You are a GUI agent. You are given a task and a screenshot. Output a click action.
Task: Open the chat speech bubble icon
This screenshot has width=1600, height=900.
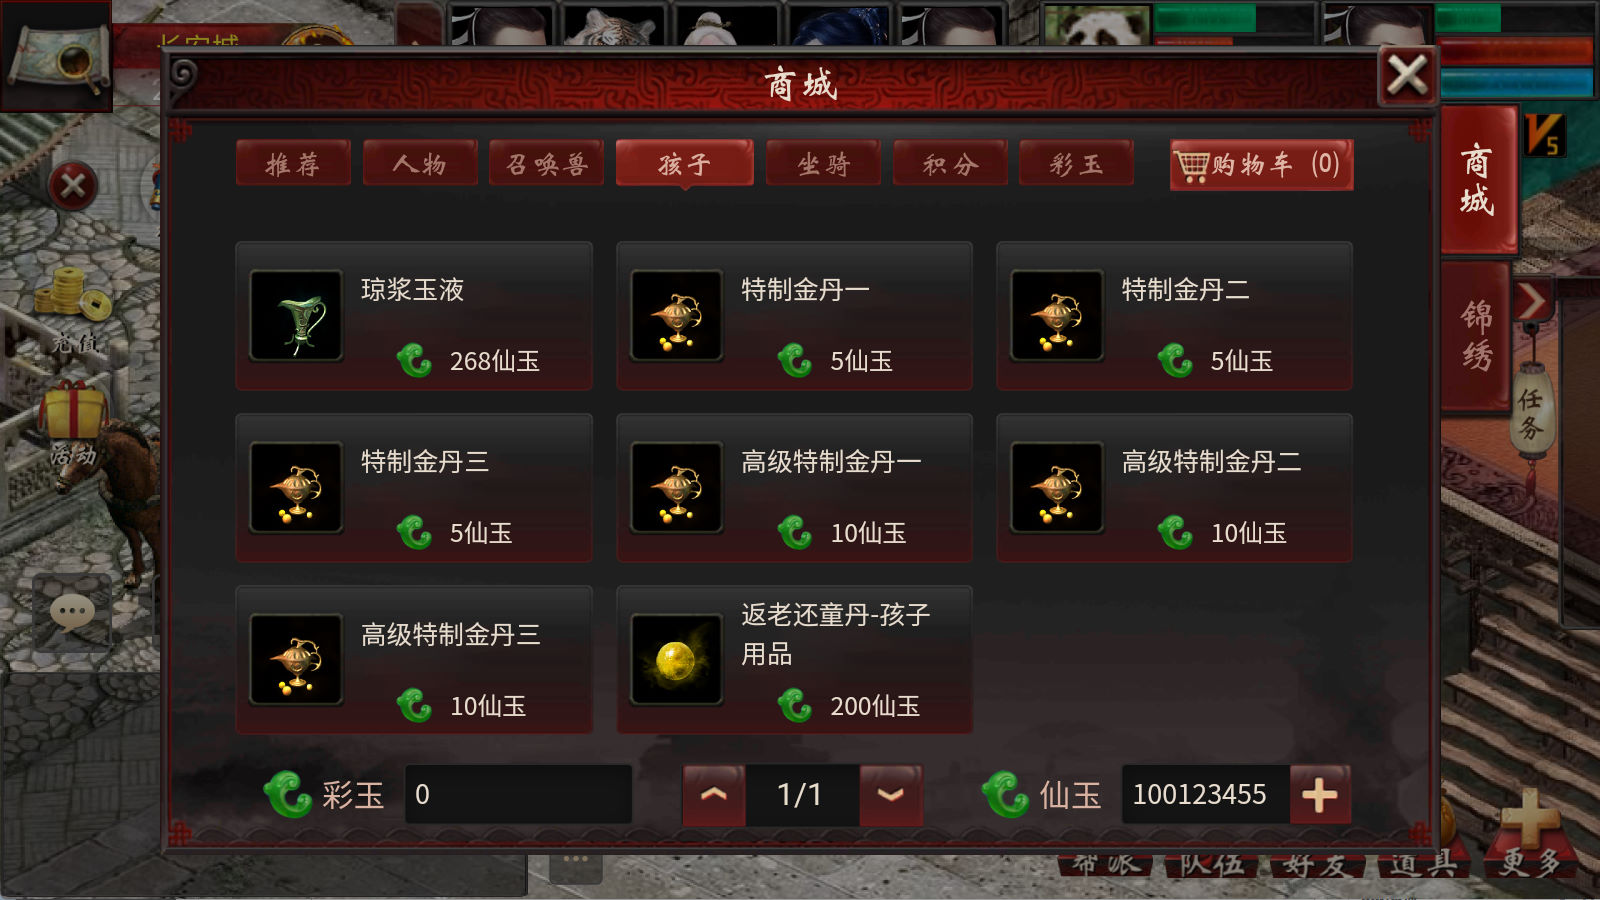(x=72, y=612)
